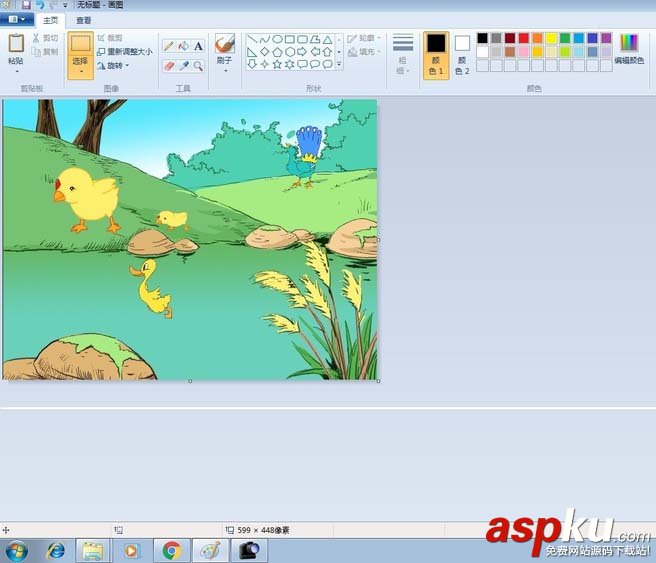Open the 轮廓 outline dropdown
This screenshot has height=563, width=656.
click(x=364, y=38)
